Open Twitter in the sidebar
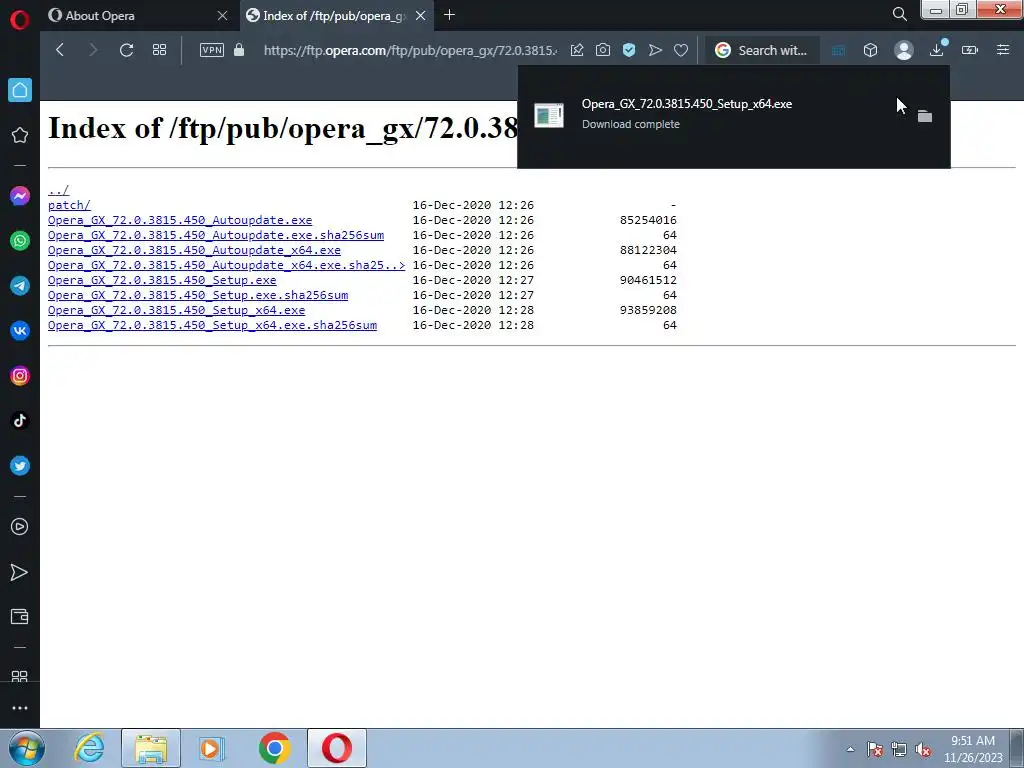The width and height of the screenshot is (1024, 768). pyautogui.click(x=20, y=466)
